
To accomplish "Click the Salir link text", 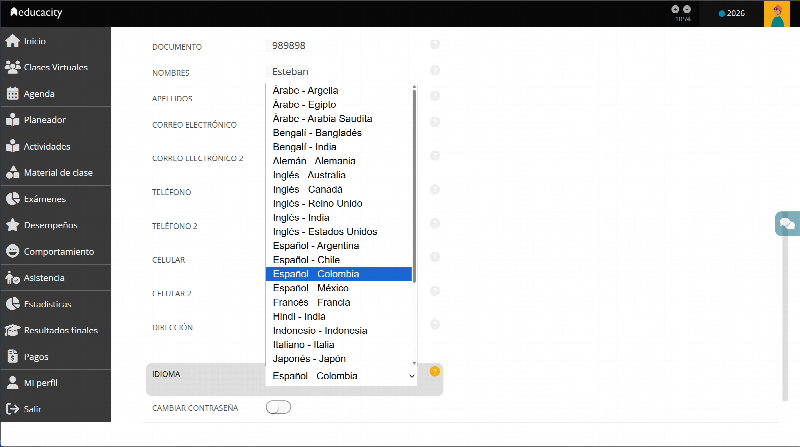I will click(x=32, y=409).
